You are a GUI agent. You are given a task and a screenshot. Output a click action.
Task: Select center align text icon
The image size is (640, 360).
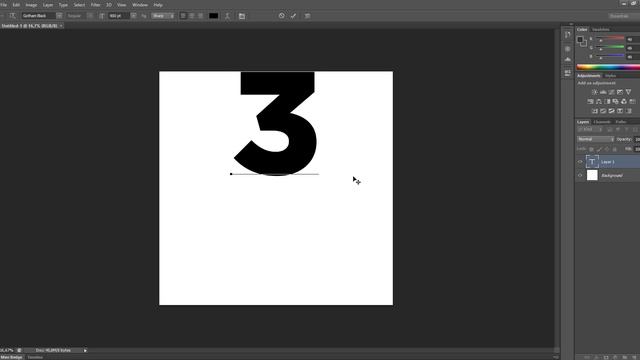point(192,16)
